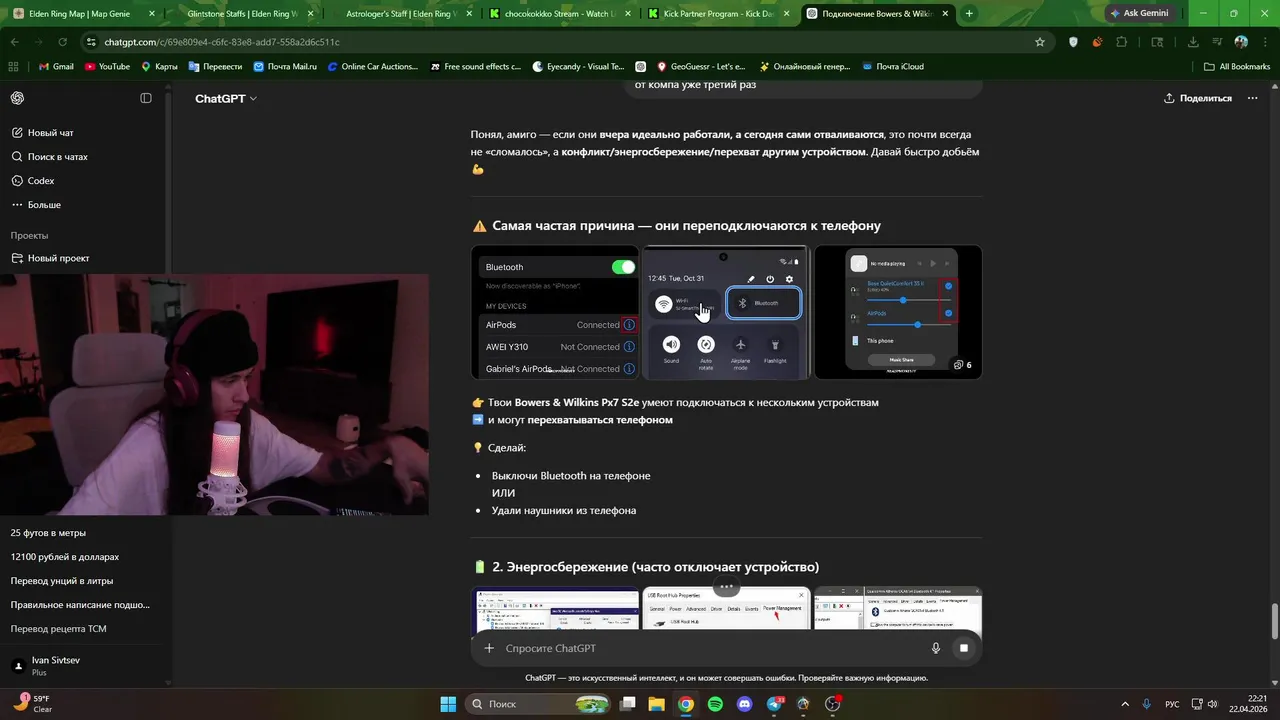
Task: Go back using the browser back arrow
Action: click(15, 42)
